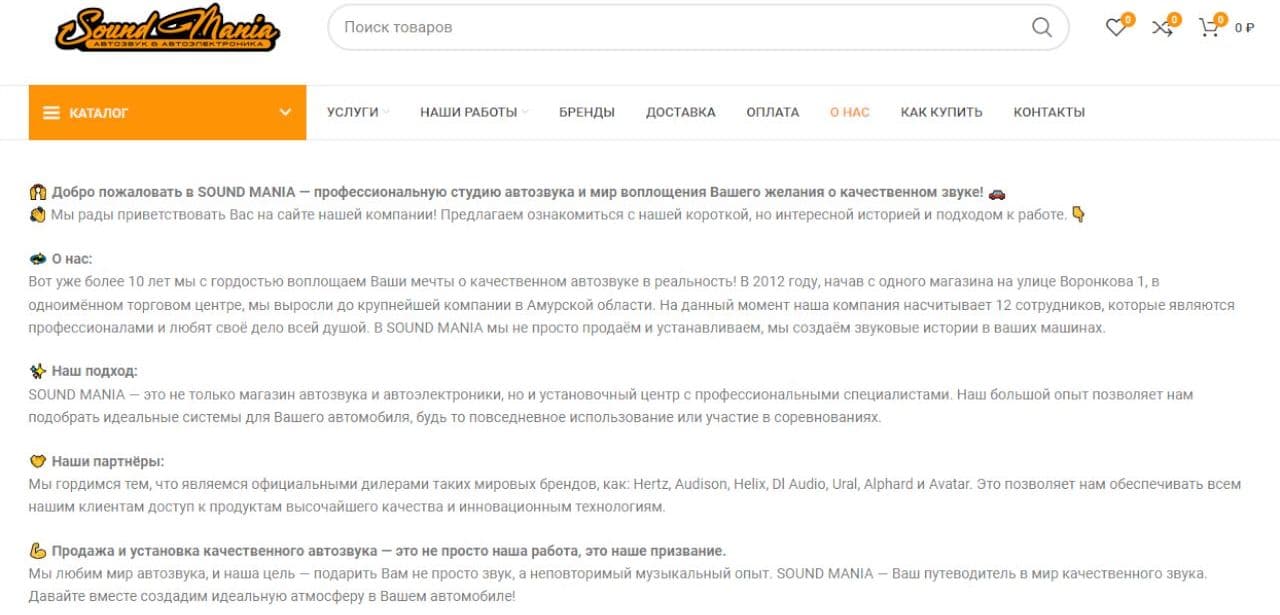Expand the arrow next to Наши работы
The image size is (1280, 615).
click(525, 112)
